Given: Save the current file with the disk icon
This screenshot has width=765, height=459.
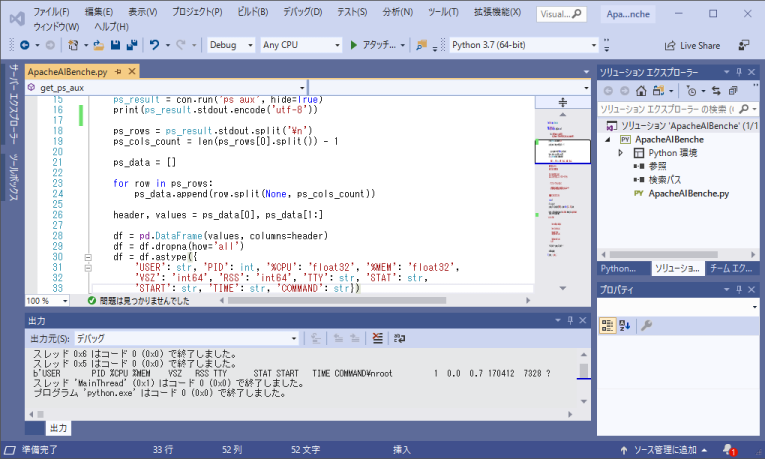Looking at the screenshot, I should pos(115,45).
